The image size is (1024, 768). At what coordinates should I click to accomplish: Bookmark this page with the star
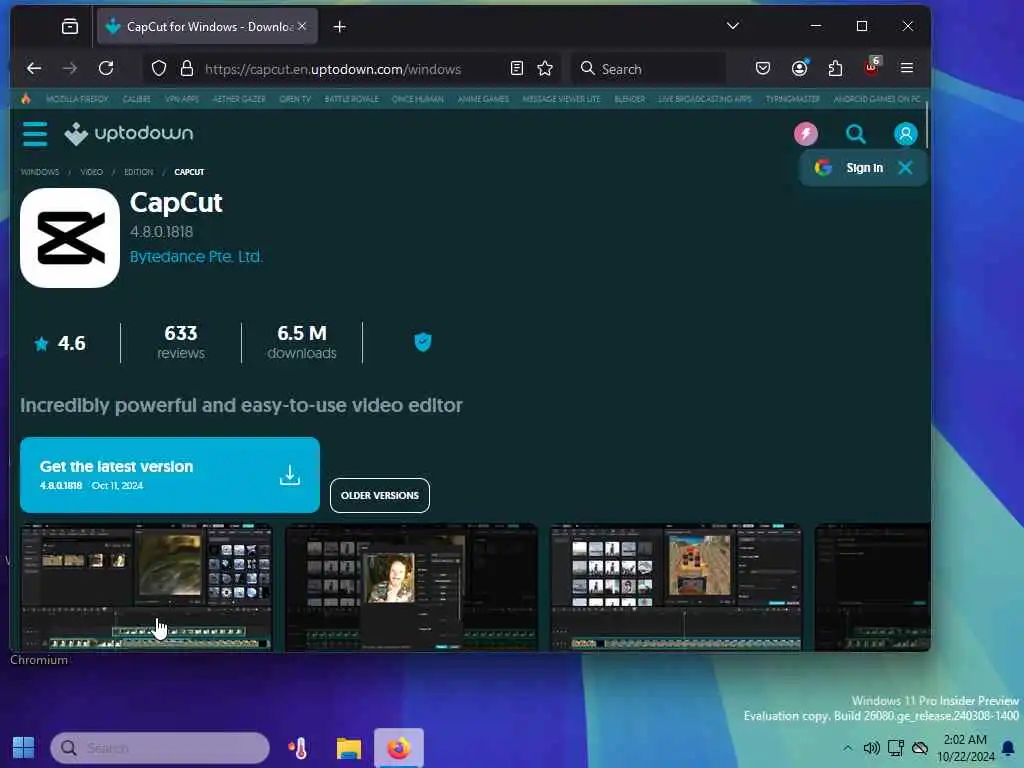point(545,68)
